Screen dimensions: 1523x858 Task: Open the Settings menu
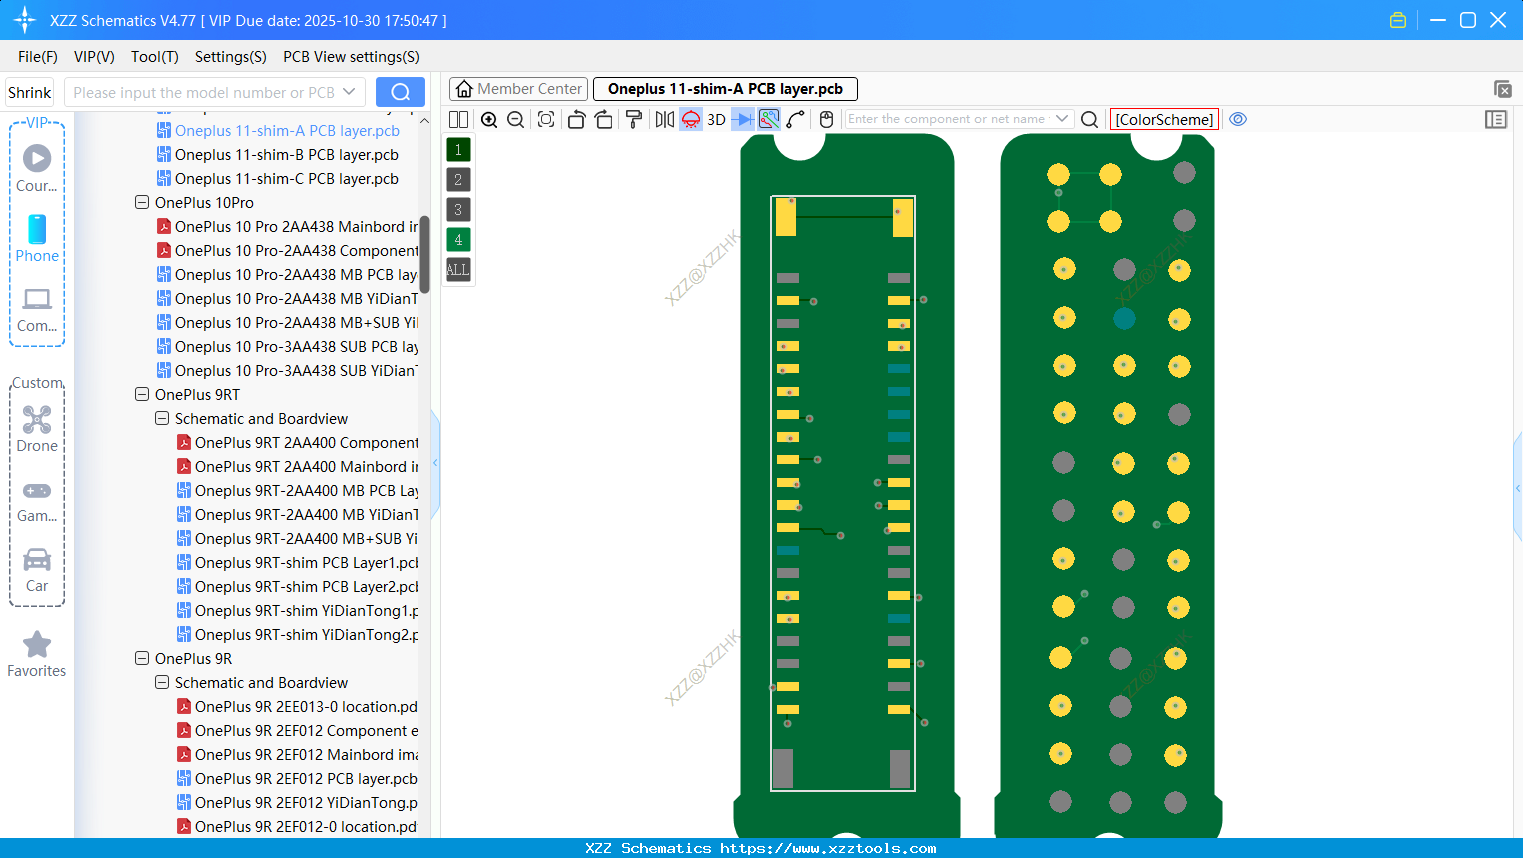click(x=230, y=57)
